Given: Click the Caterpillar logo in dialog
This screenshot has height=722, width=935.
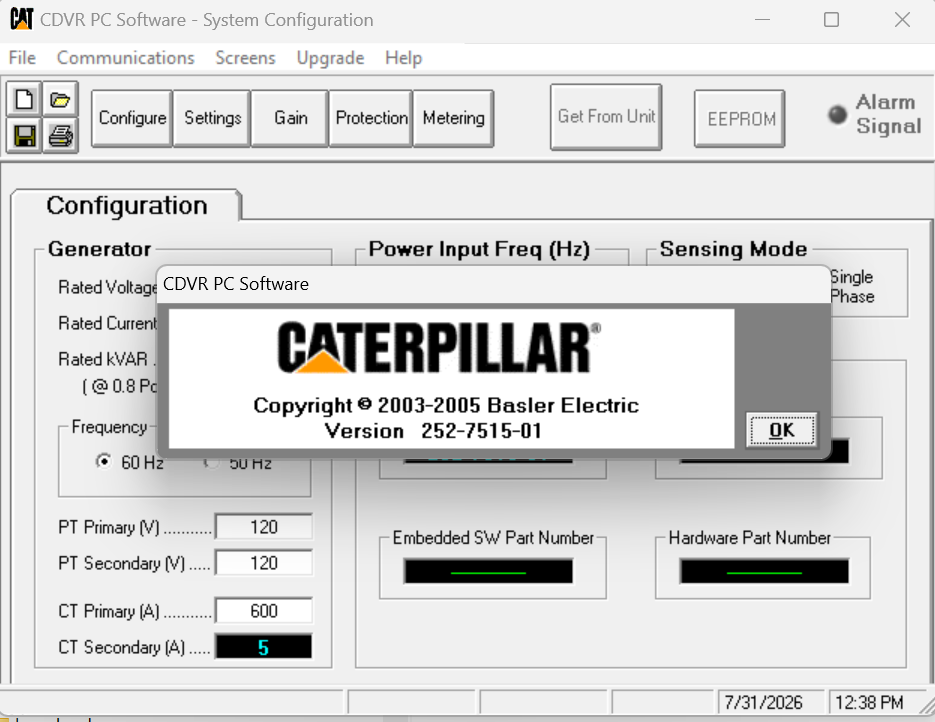Looking at the screenshot, I should click(x=439, y=348).
